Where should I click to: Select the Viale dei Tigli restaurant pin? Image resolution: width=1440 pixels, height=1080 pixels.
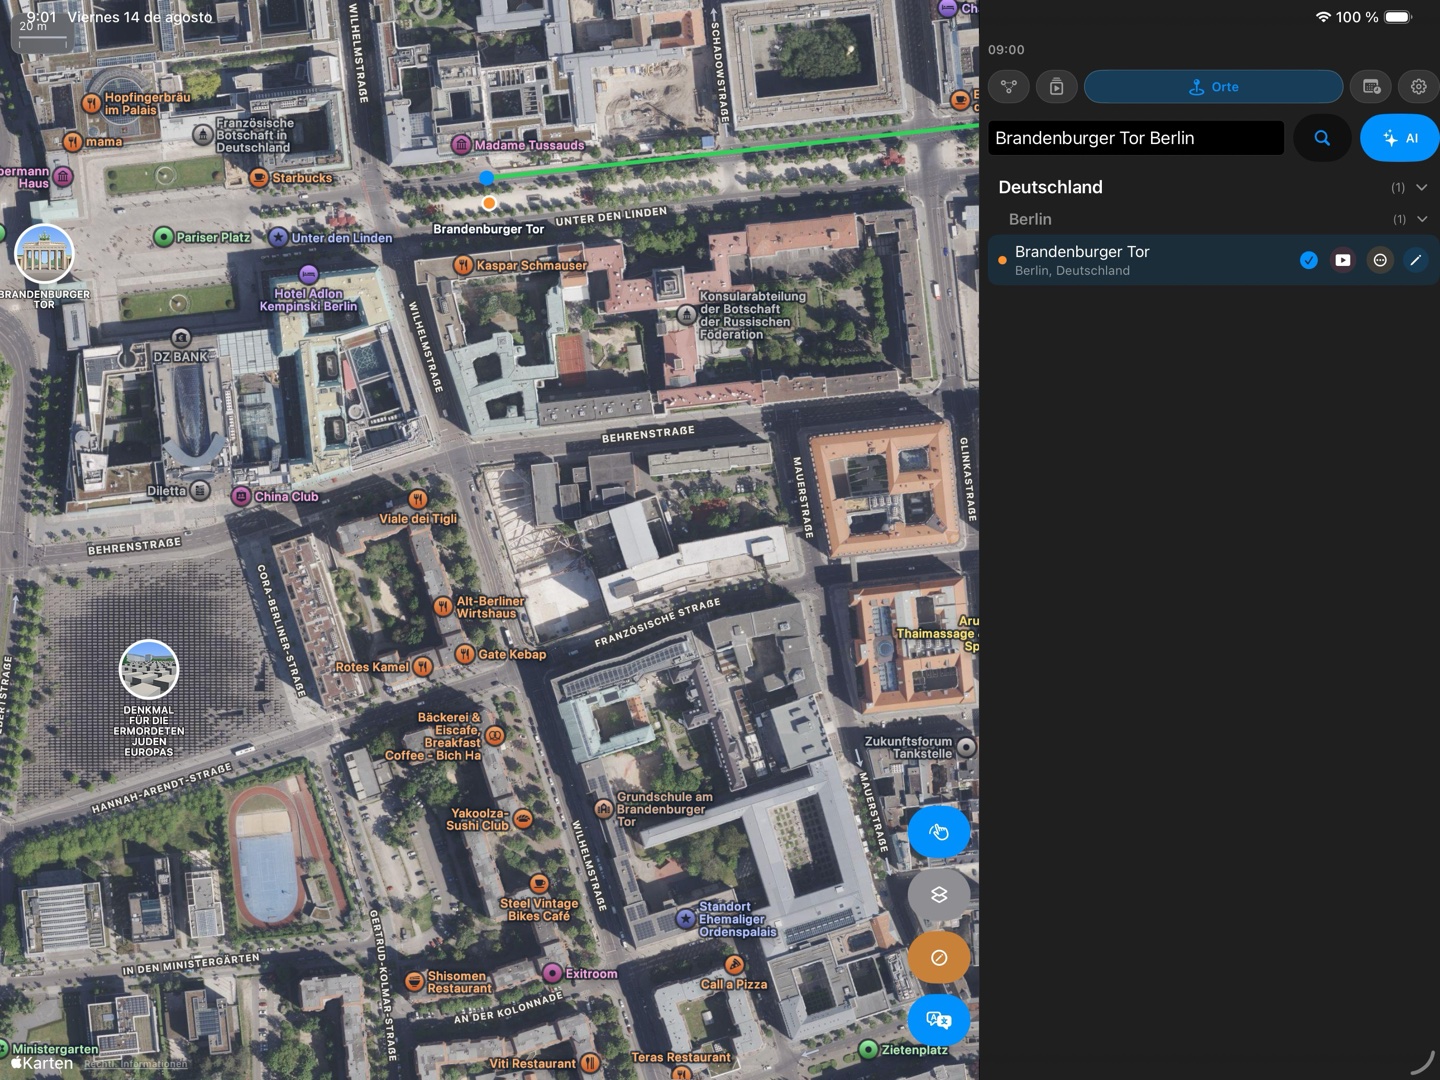click(x=418, y=499)
